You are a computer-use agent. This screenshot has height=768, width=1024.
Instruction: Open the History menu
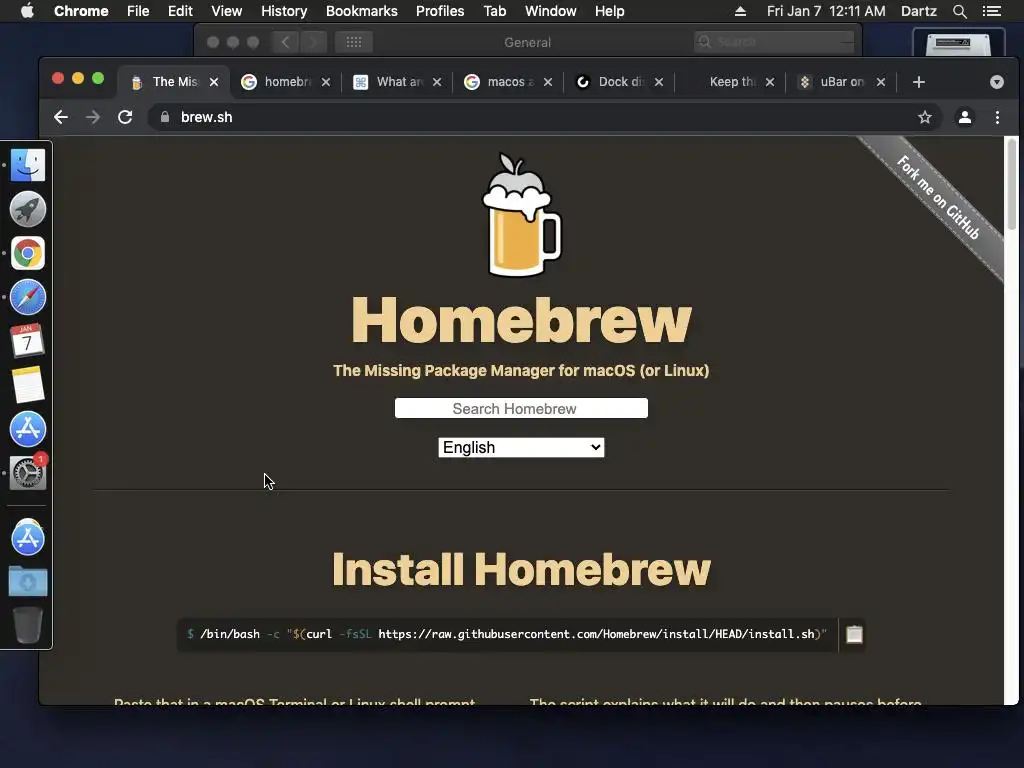(284, 11)
